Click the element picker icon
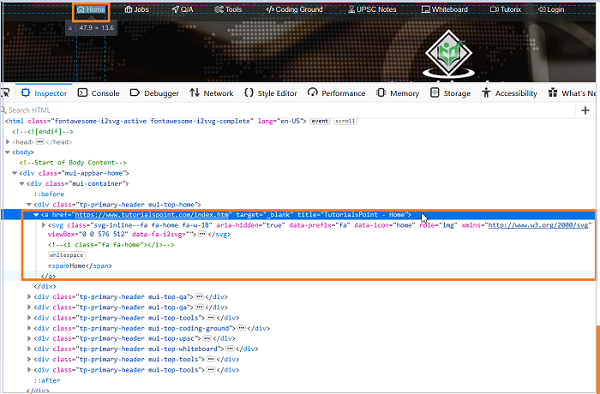This screenshot has height=394, width=600. [5, 93]
